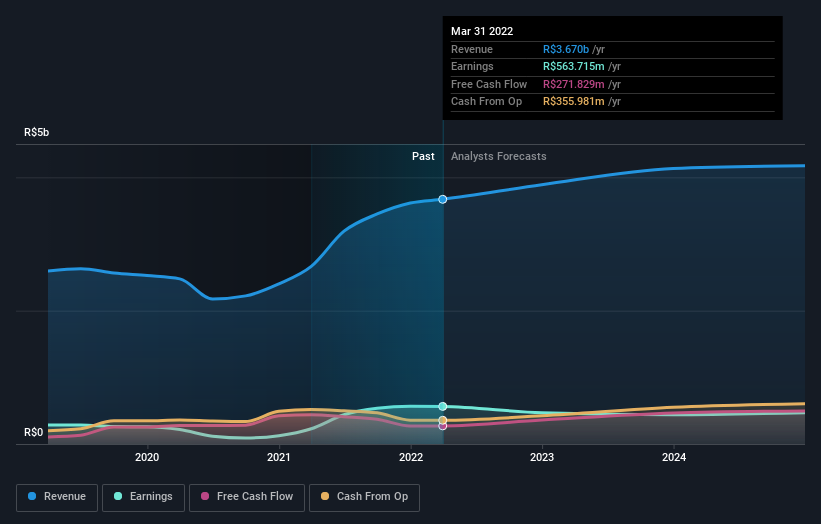Image resolution: width=821 pixels, height=524 pixels.
Task: Click the Earnings row label in tooltip
Action: 472,66
